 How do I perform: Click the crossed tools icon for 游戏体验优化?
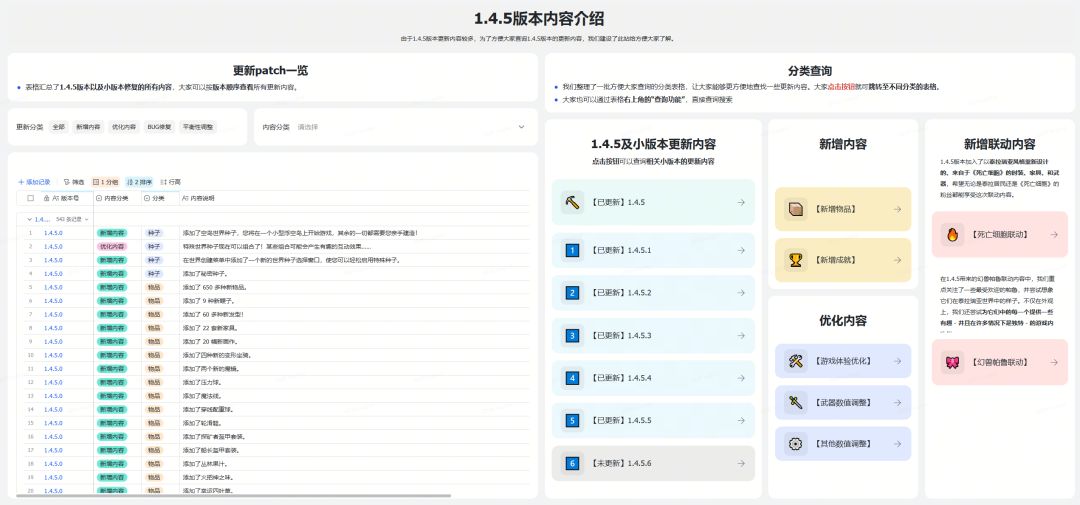(796, 361)
